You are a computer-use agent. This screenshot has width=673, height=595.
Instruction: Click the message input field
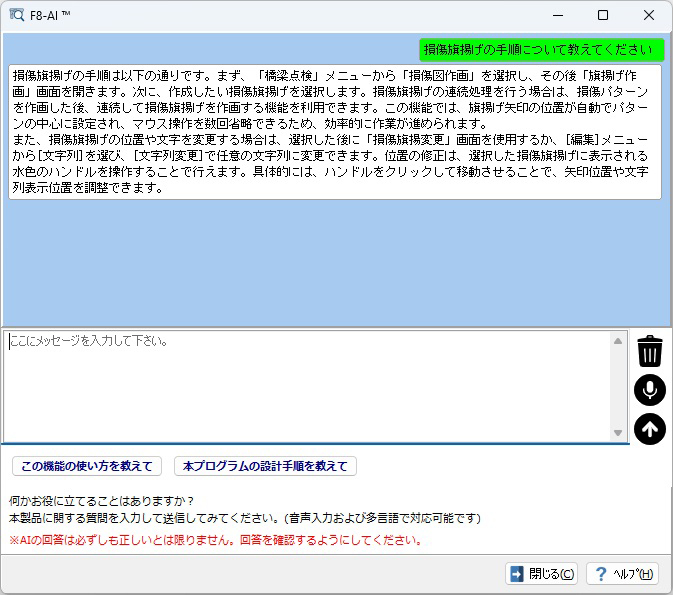point(307,386)
